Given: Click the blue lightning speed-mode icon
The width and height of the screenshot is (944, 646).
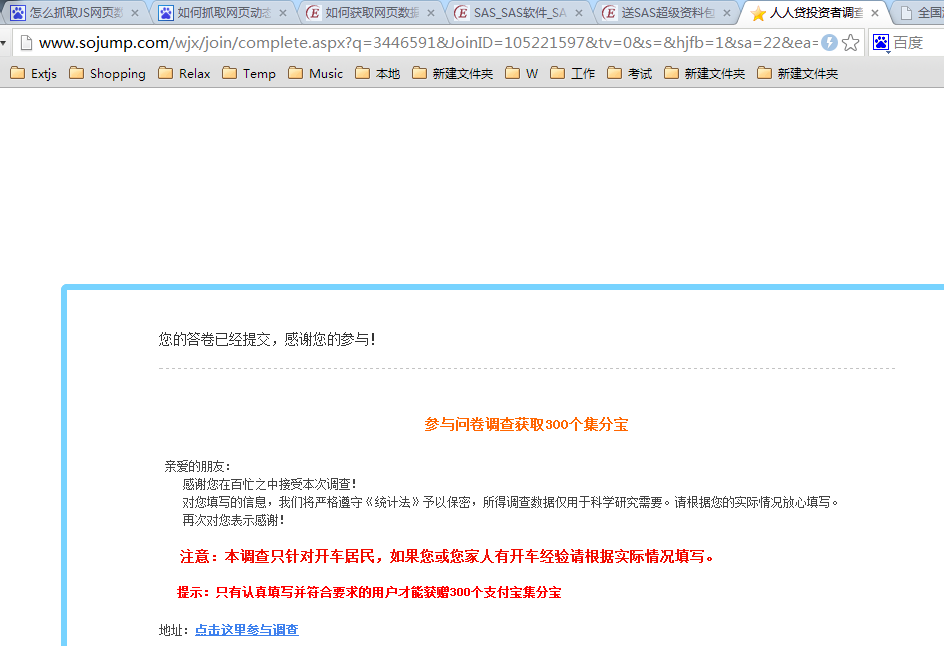Looking at the screenshot, I should coord(830,43).
